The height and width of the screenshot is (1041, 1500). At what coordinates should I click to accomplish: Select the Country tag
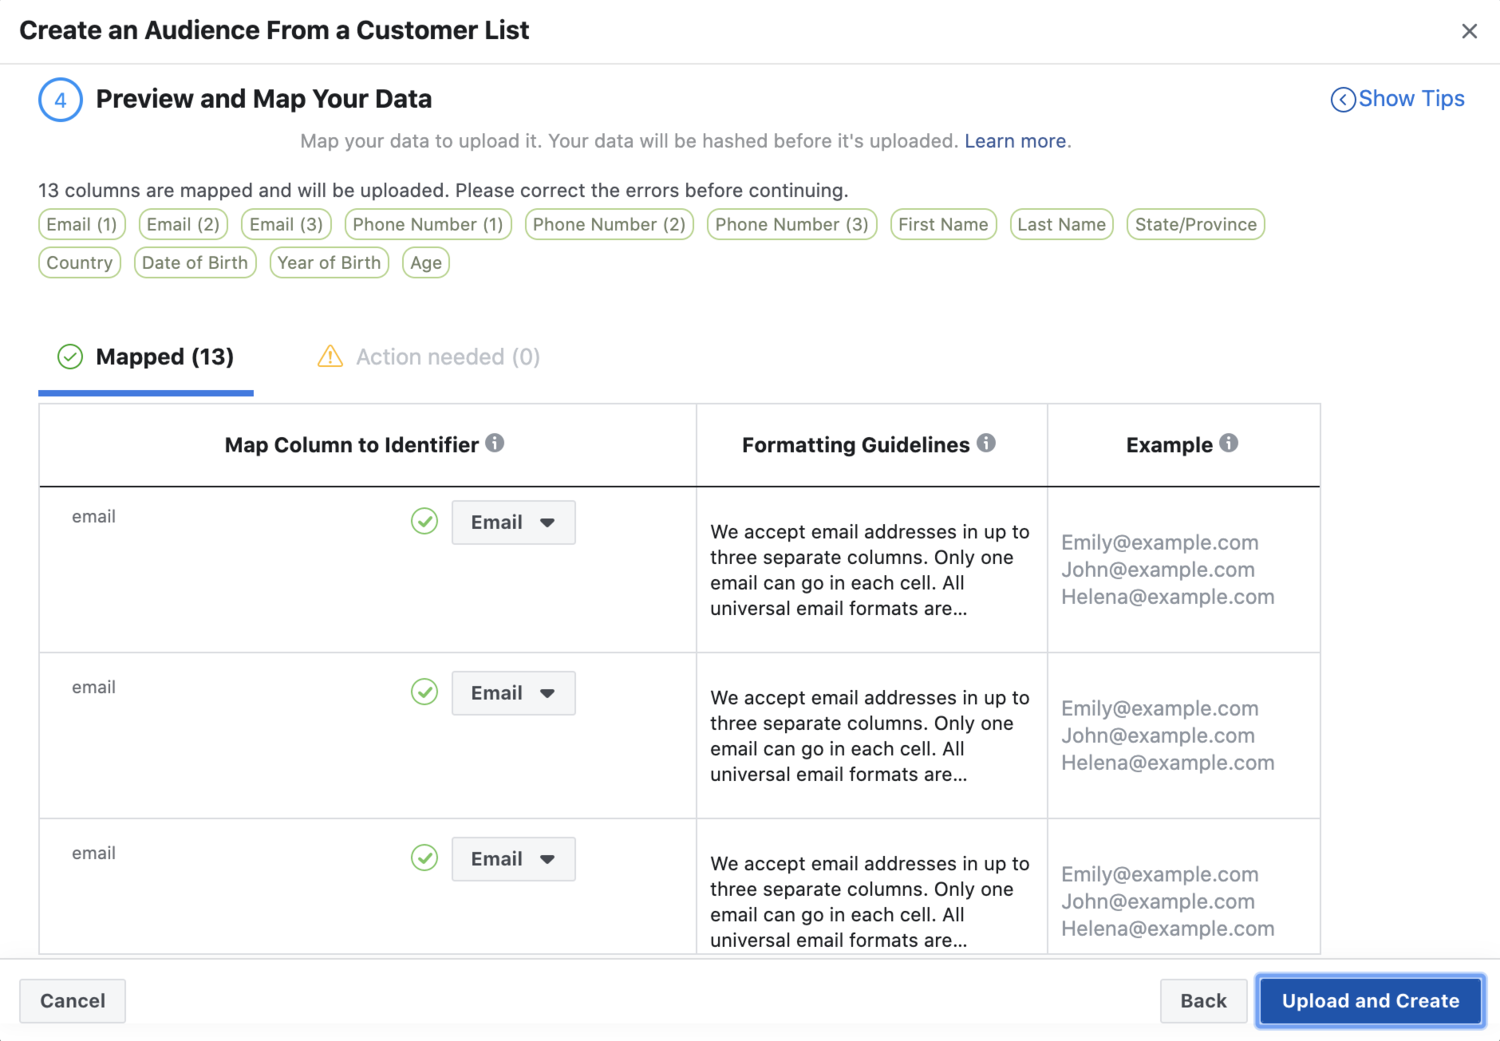click(79, 262)
